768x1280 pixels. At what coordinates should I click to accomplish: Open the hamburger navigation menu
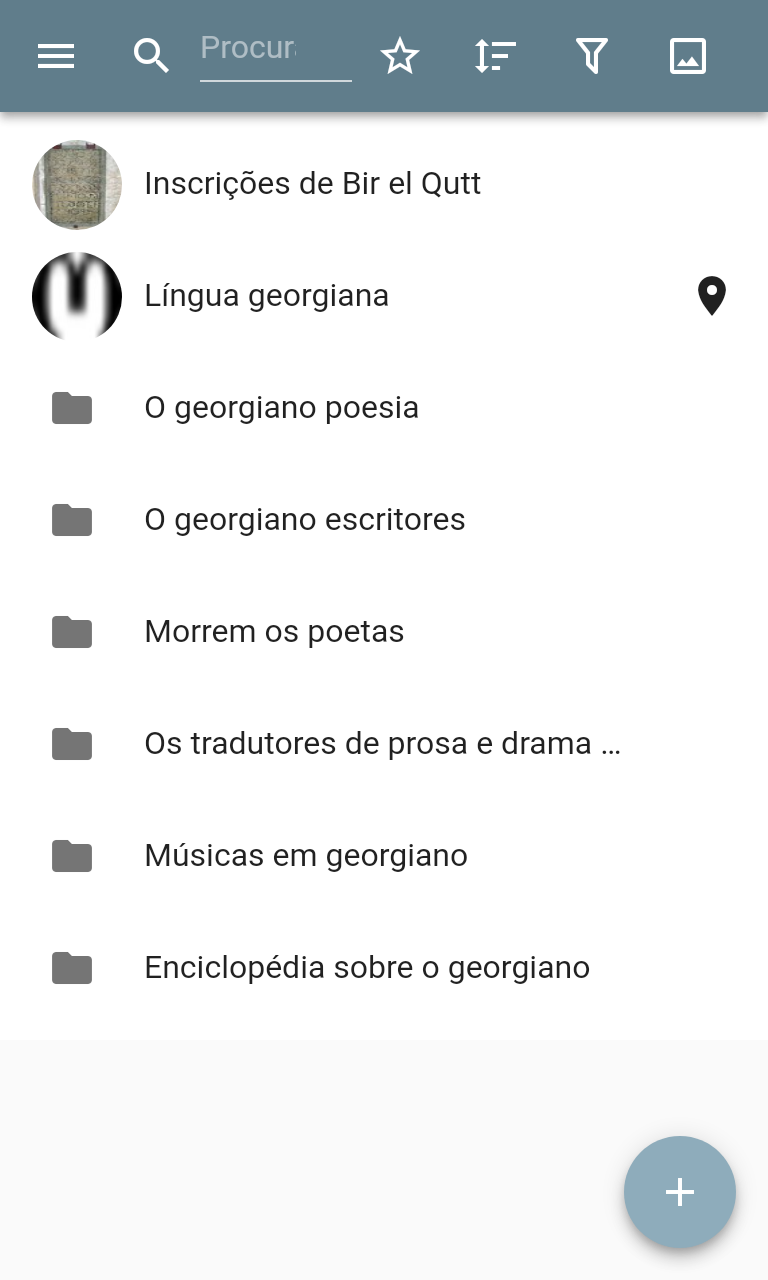pyautogui.click(x=56, y=57)
